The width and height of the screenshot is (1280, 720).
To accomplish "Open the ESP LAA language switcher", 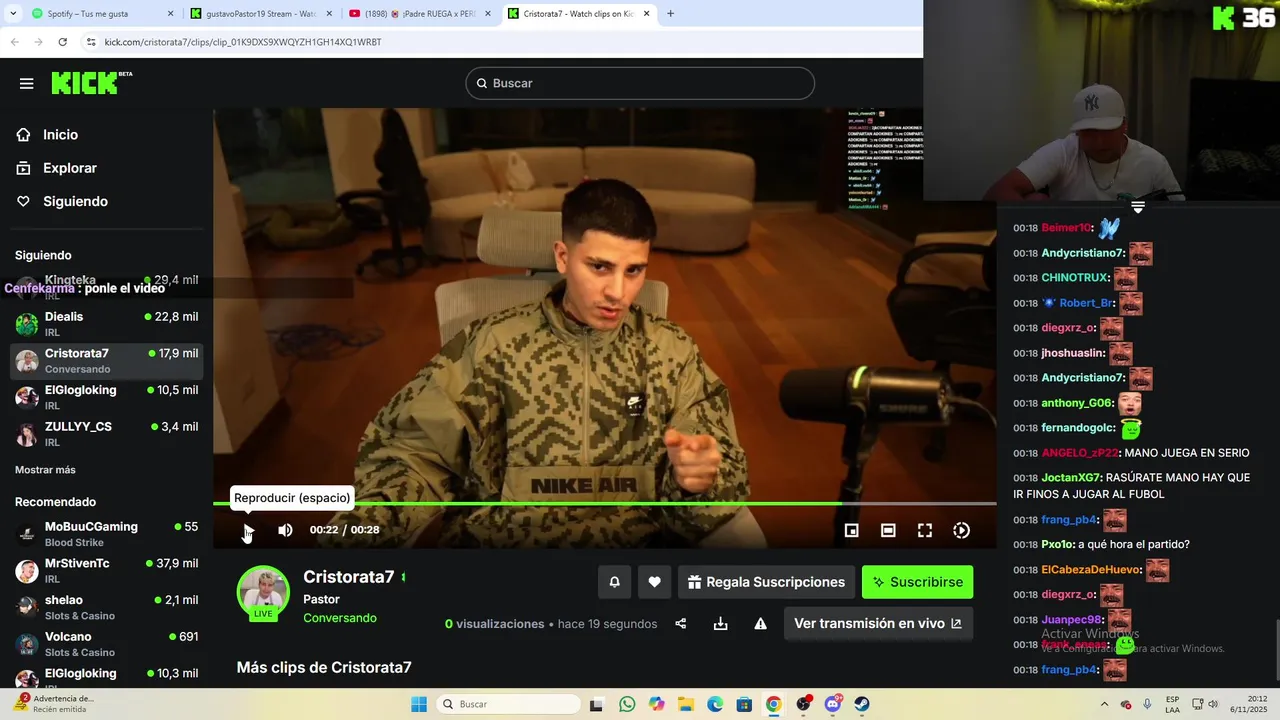I will coord(1173,704).
